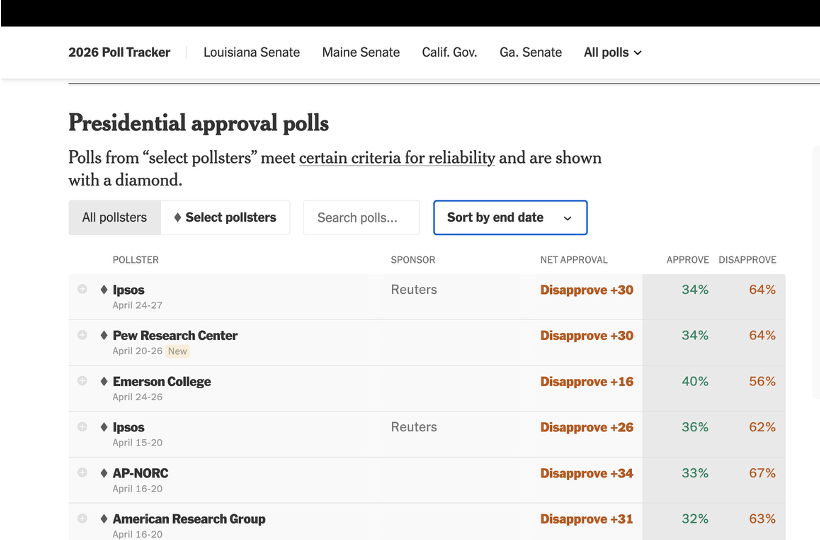Click the 40% approve value for Emerson
The height and width of the screenshot is (540, 820).
pos(695,382)
